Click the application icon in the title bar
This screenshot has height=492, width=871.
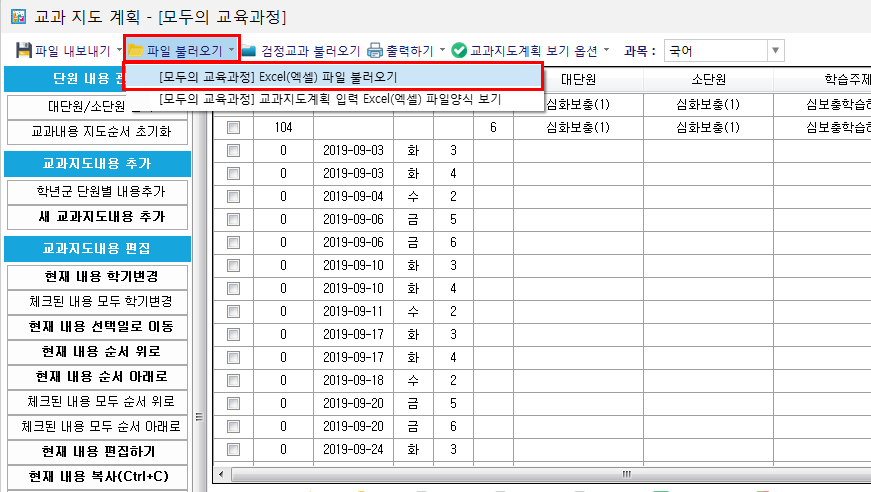pos(18,16)
